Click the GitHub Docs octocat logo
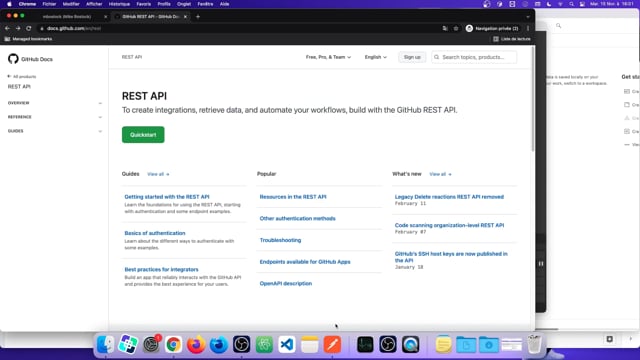This screenshot has height=360, width=640. [13, 59]
